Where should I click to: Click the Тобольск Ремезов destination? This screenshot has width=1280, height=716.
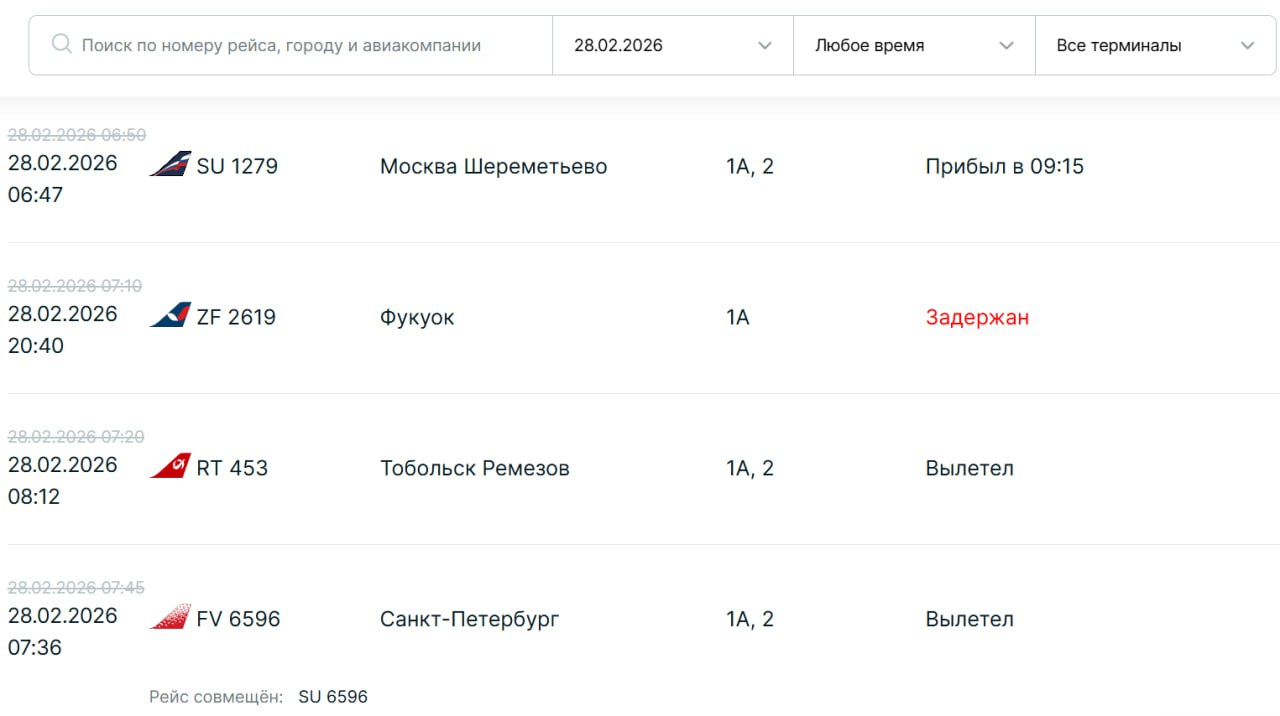click(x=474, y=468)
